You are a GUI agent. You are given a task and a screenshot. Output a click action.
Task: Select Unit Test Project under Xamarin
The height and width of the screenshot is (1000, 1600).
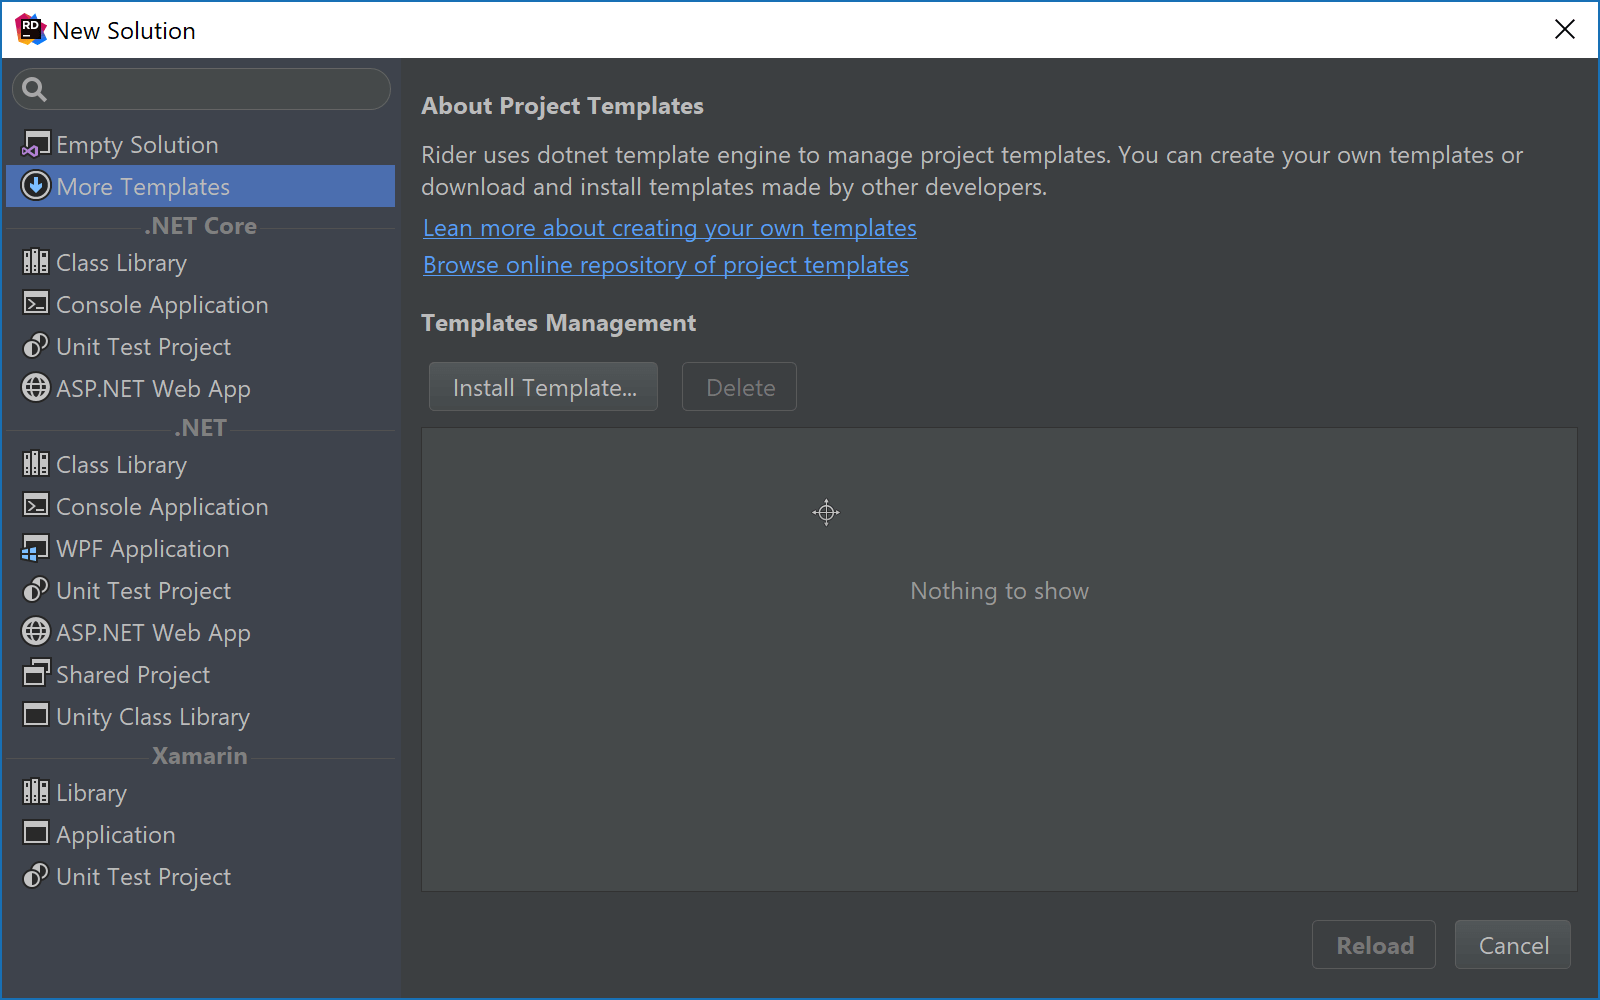200,876
